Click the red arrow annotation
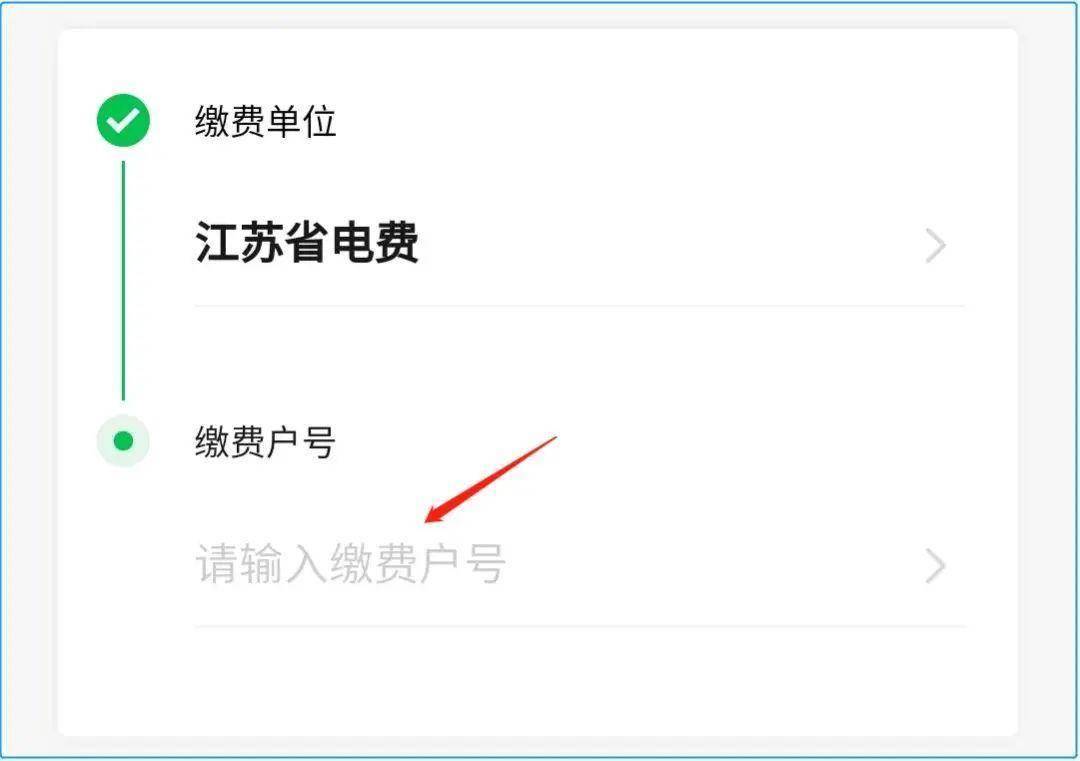 490,479
